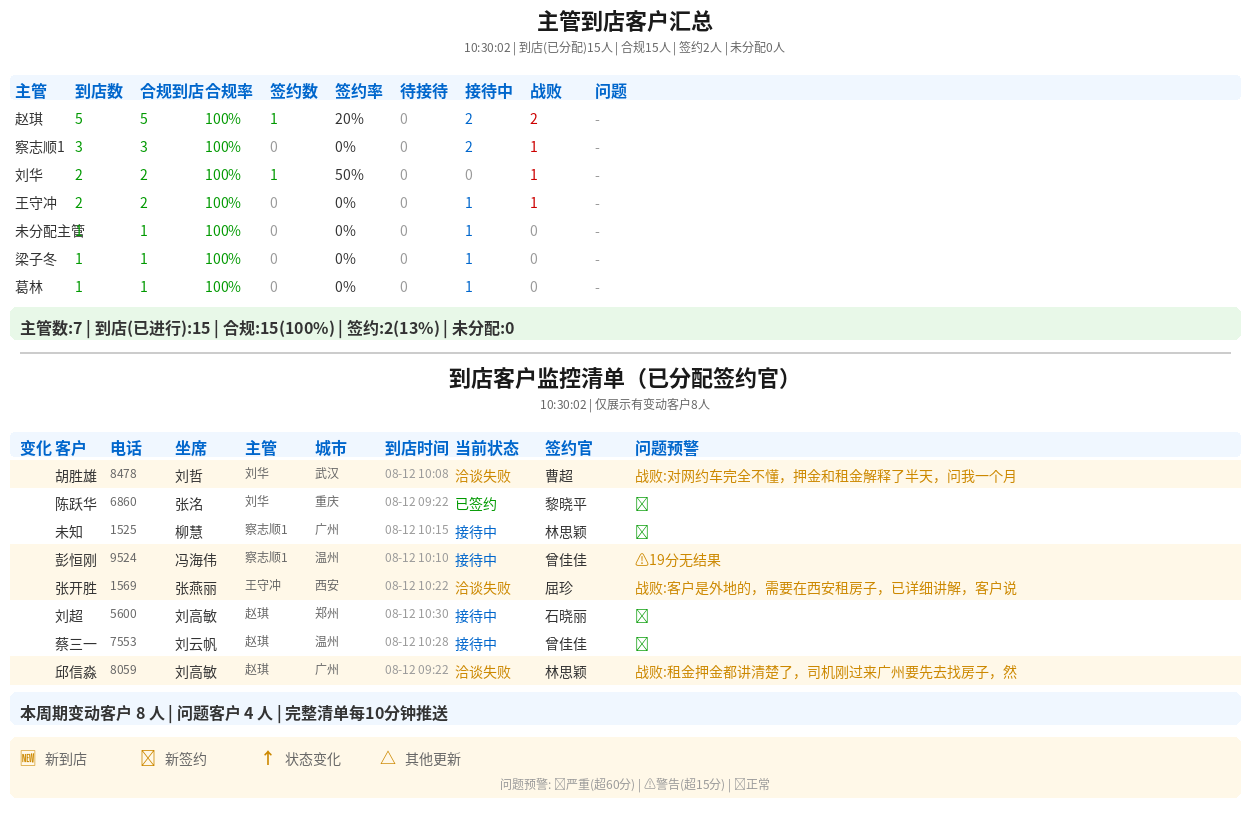
Task: Click the 其他更新 triangle legend icon
Action: point(388,758)
